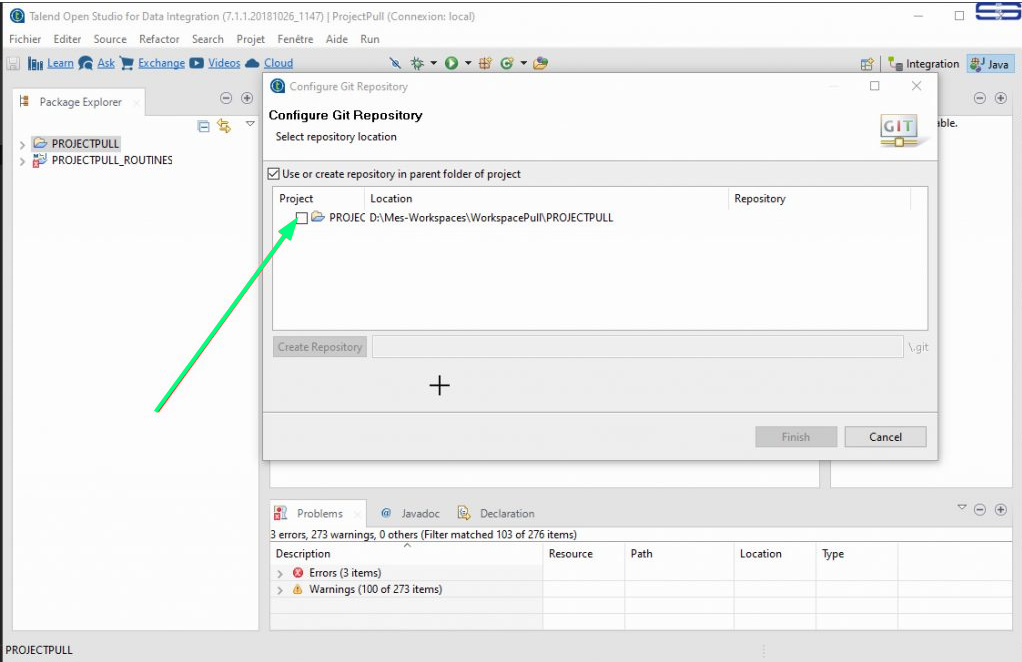Click the Repository column header

coord(819,199)
